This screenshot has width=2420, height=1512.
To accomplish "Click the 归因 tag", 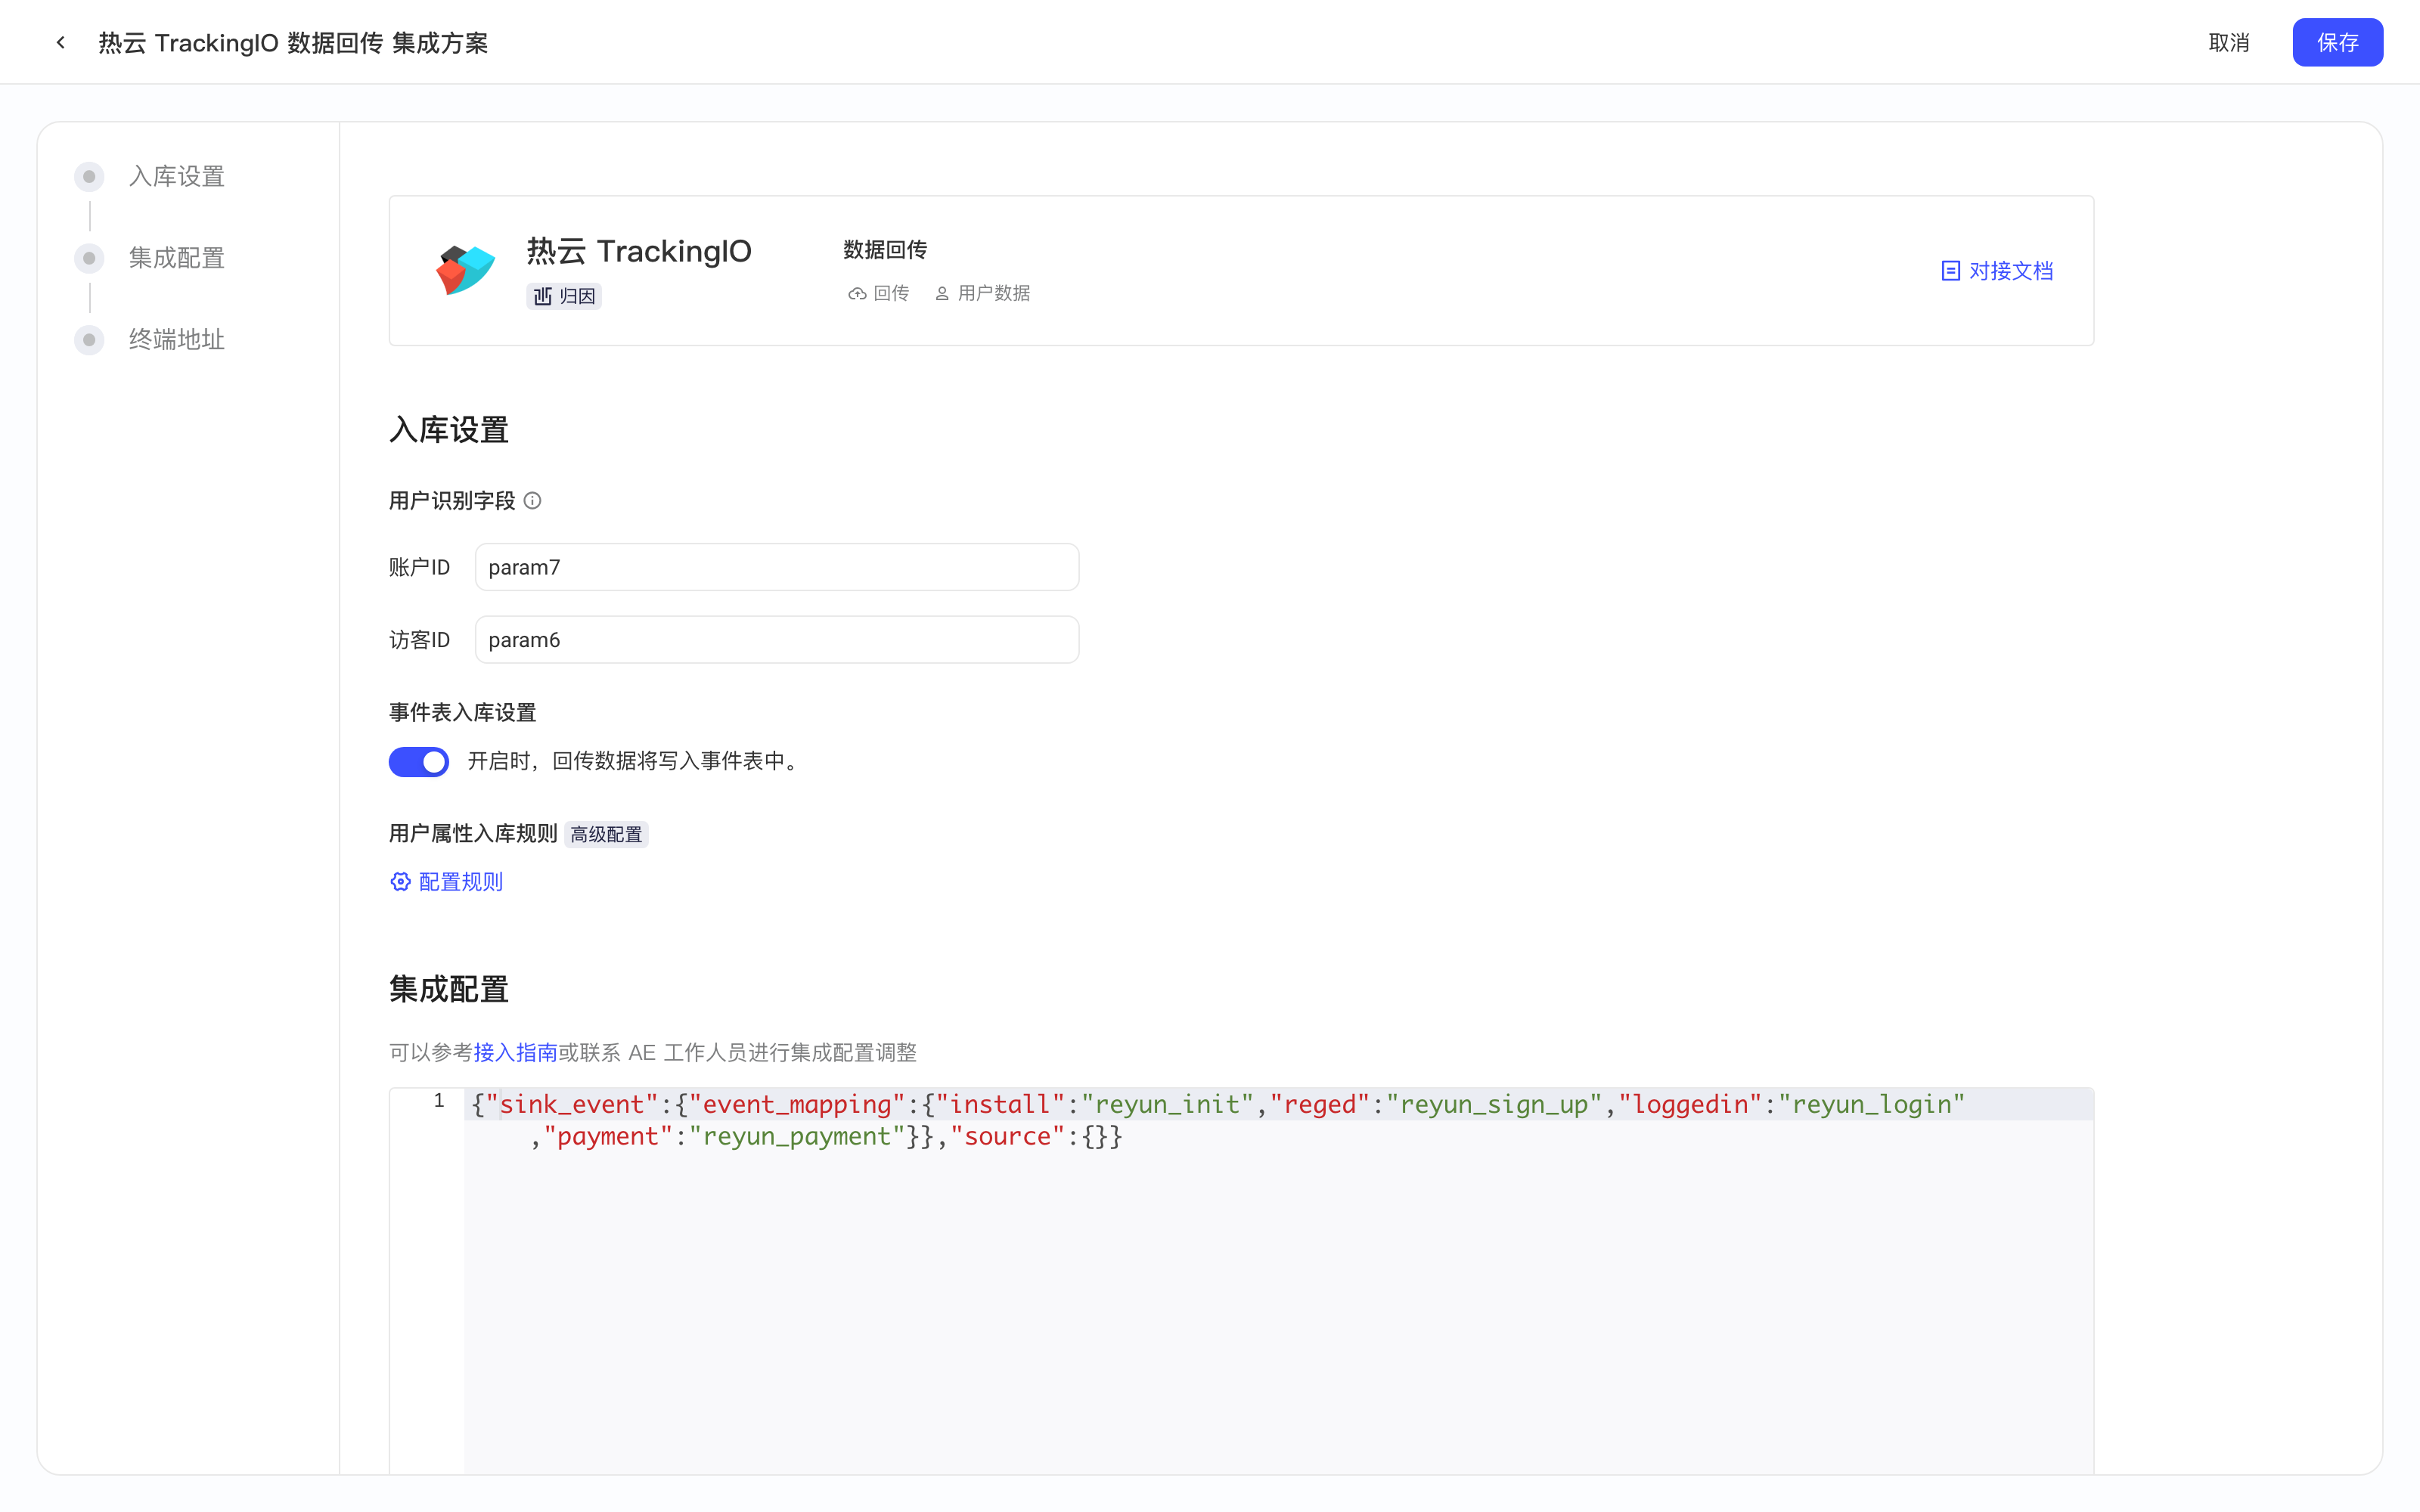I will point(564,296).
